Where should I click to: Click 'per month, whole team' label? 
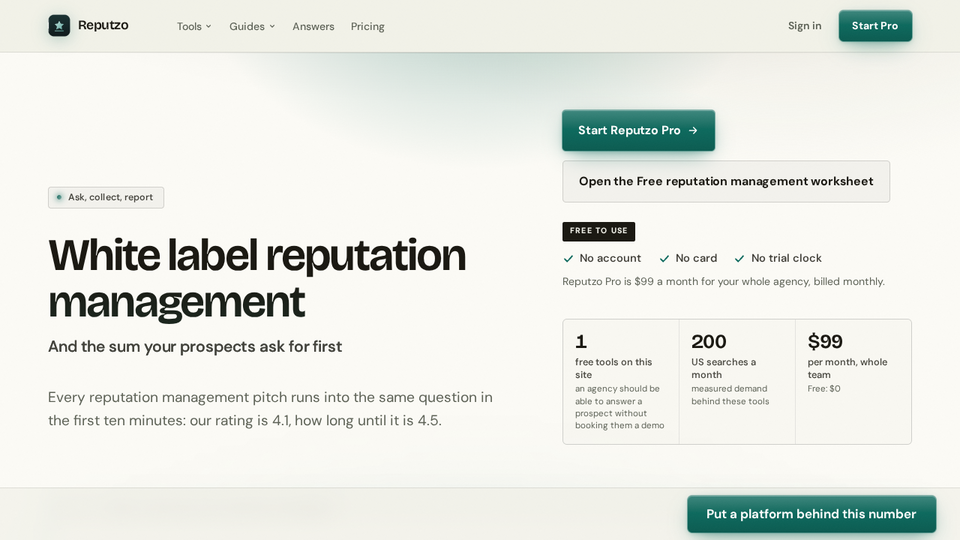click(x=847, y=368)
